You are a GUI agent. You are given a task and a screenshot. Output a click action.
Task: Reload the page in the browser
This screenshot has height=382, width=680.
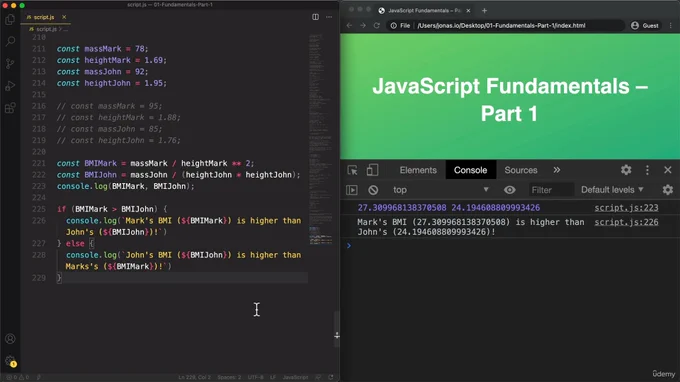(376, 26)
